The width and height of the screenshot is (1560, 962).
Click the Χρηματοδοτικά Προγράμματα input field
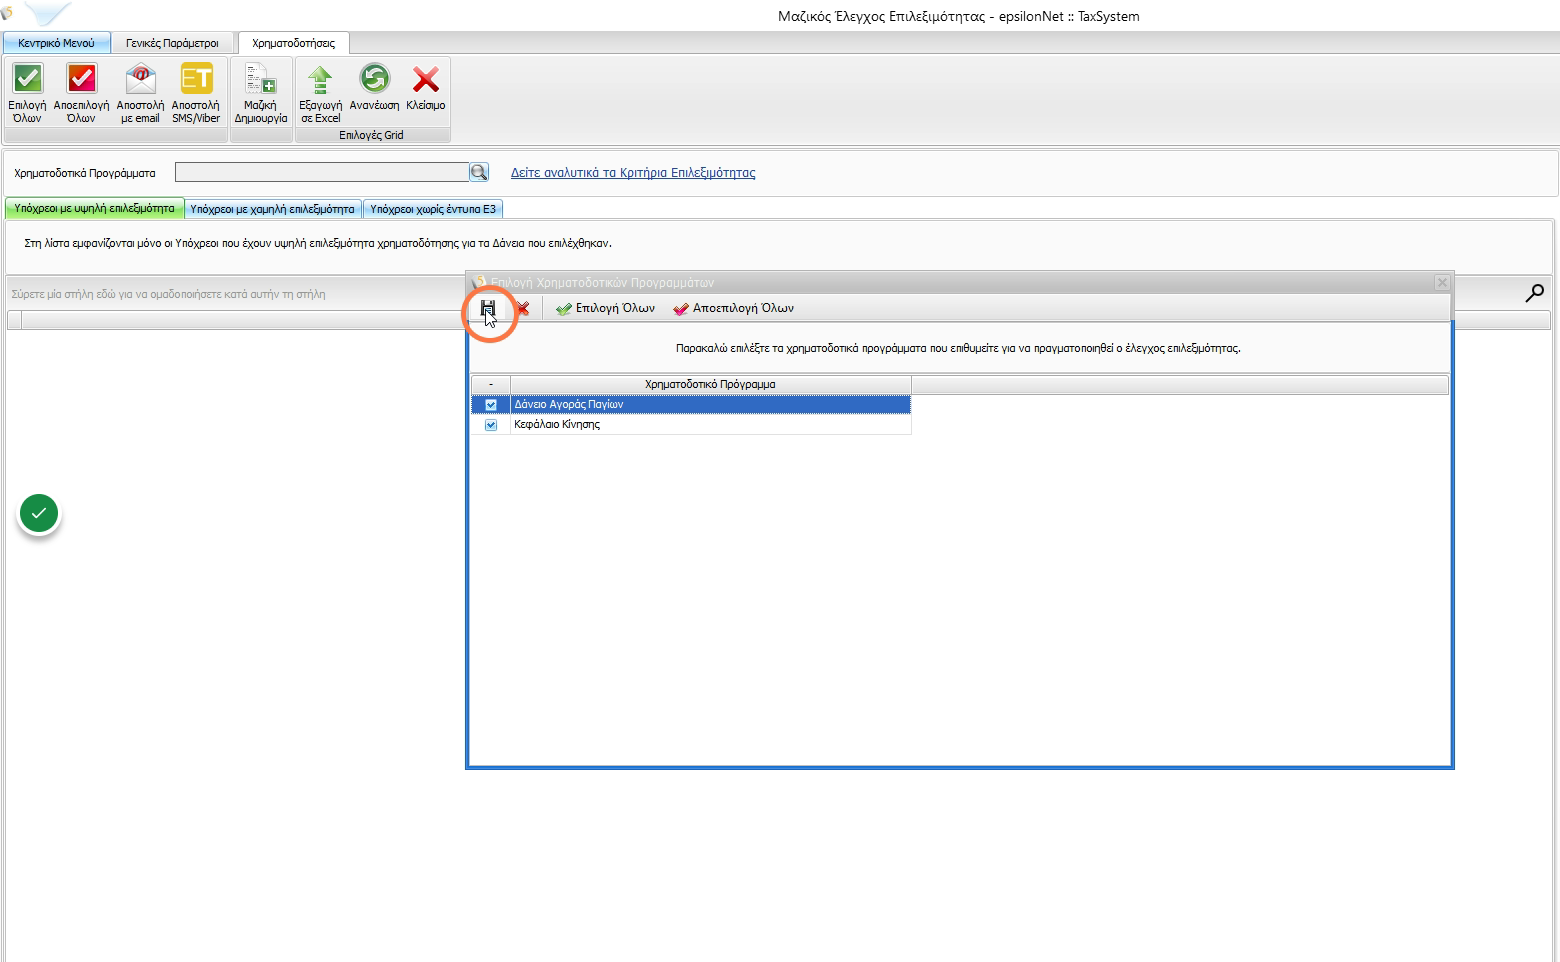(322, 172)
